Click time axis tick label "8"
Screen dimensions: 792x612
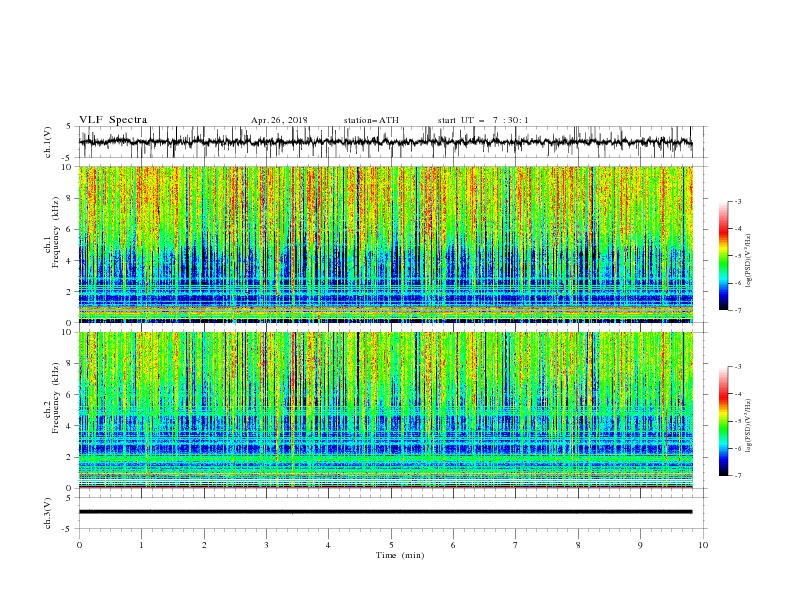578,545
